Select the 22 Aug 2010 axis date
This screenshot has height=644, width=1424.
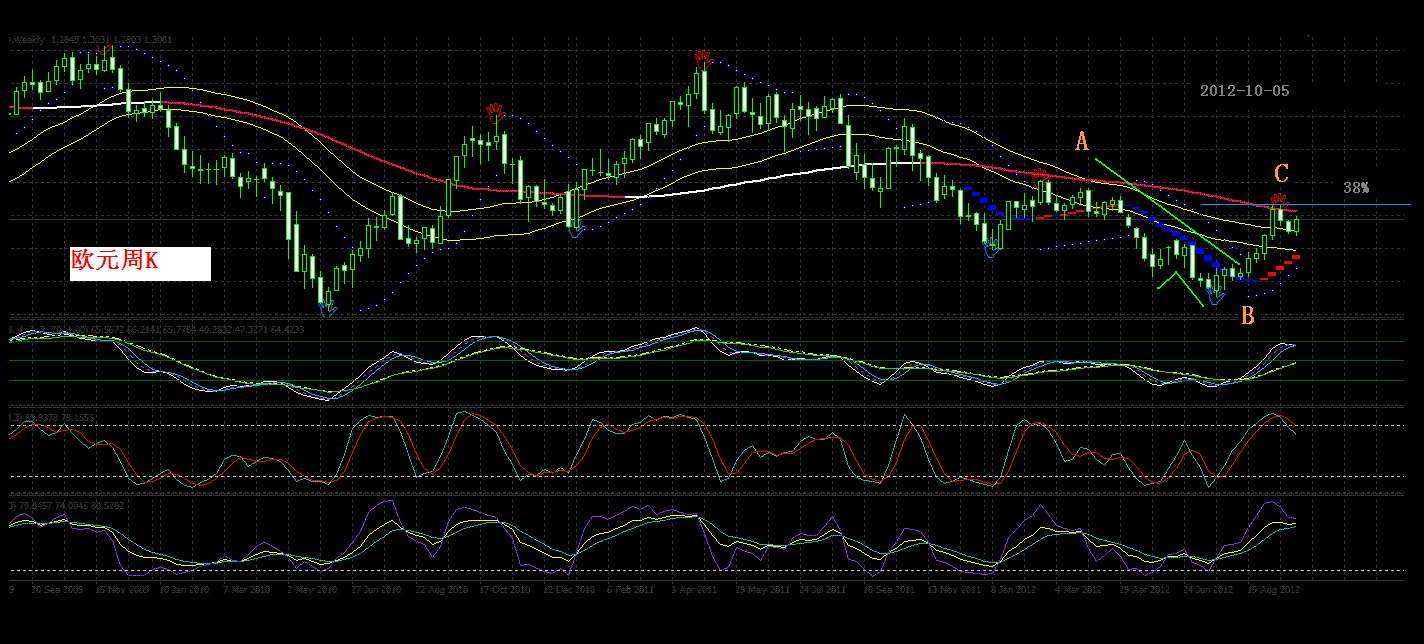[x=441, y=590]
